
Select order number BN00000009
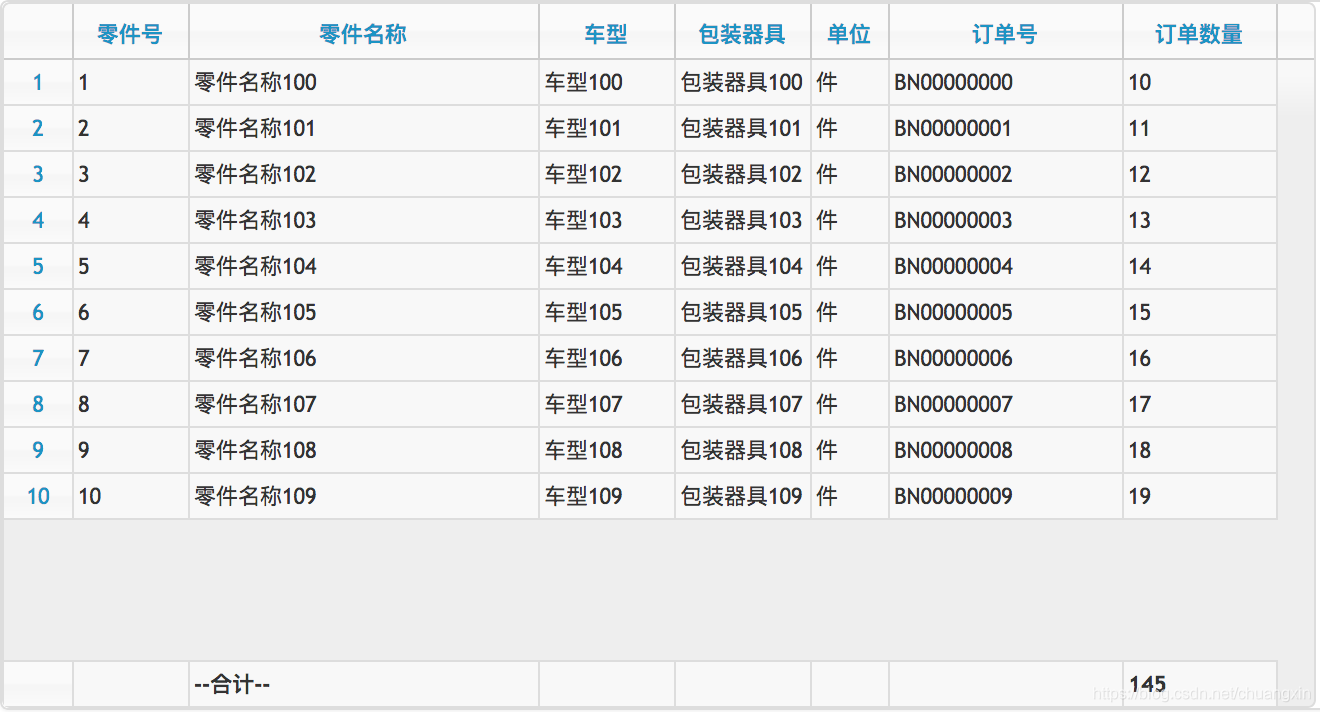(x=1006, y=496)
